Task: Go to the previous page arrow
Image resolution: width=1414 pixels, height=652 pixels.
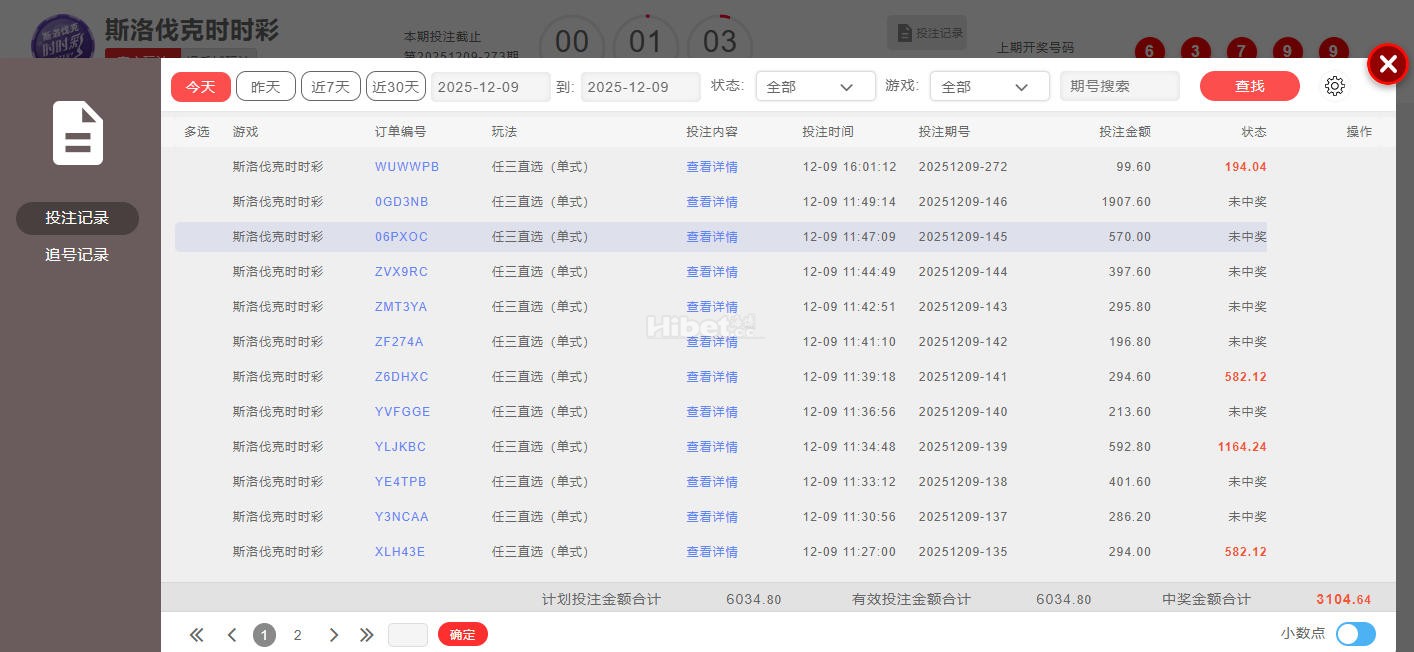Action: (232, 635)
